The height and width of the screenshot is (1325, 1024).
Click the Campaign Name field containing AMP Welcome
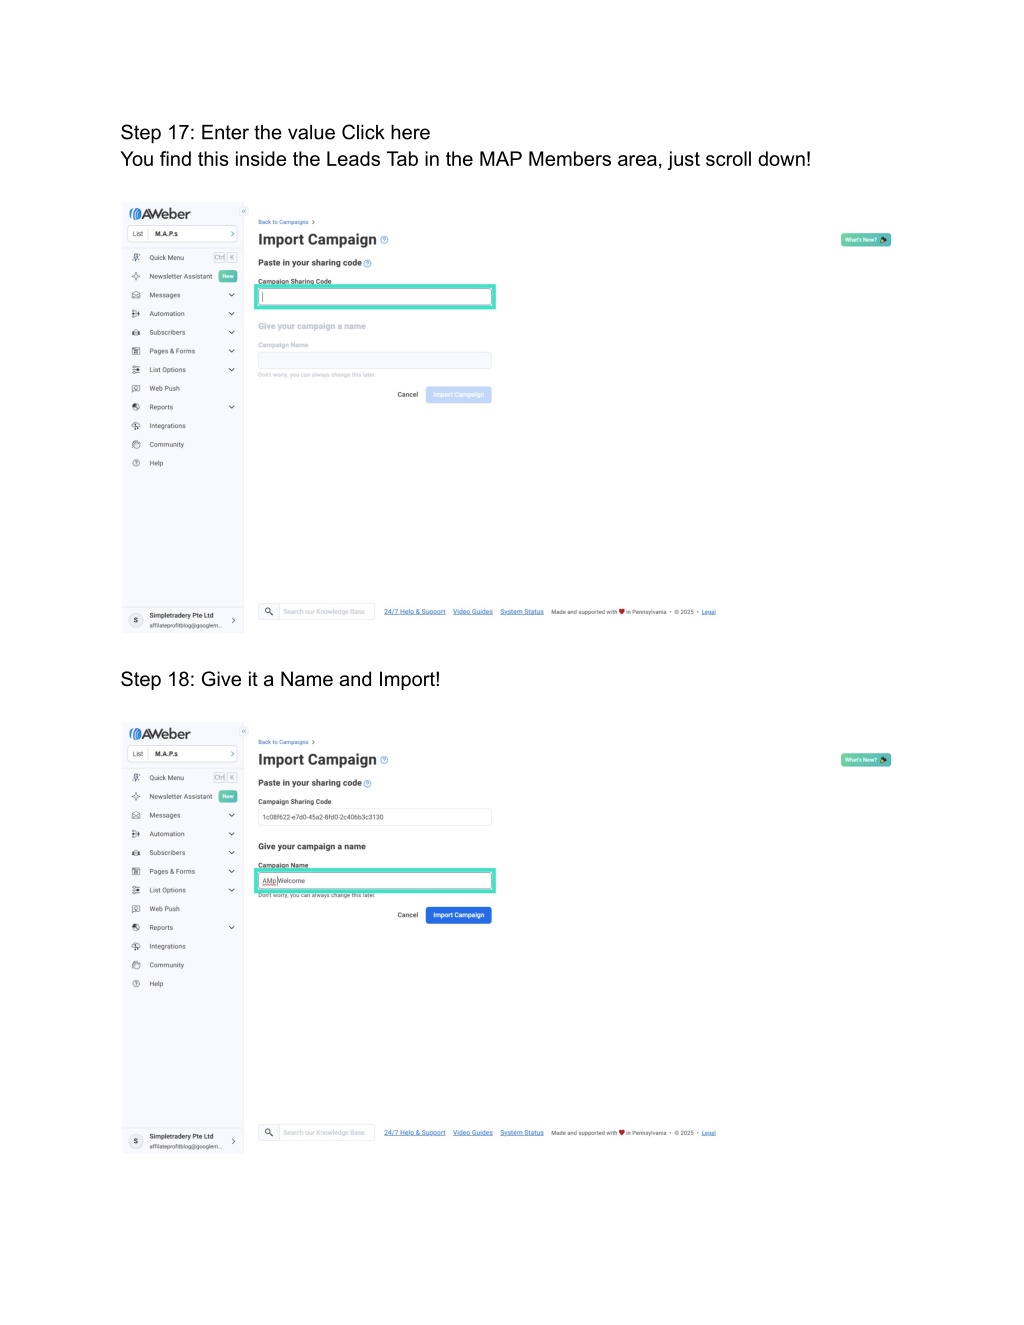(x=375, y=881)
